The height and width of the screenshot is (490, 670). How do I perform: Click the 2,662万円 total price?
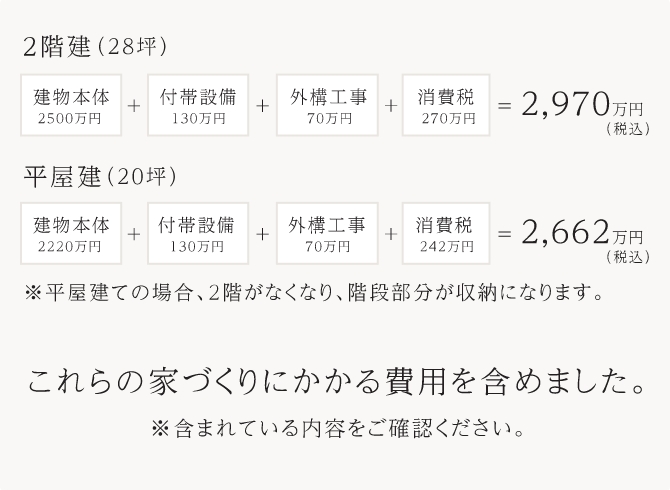tap(582, 233)
